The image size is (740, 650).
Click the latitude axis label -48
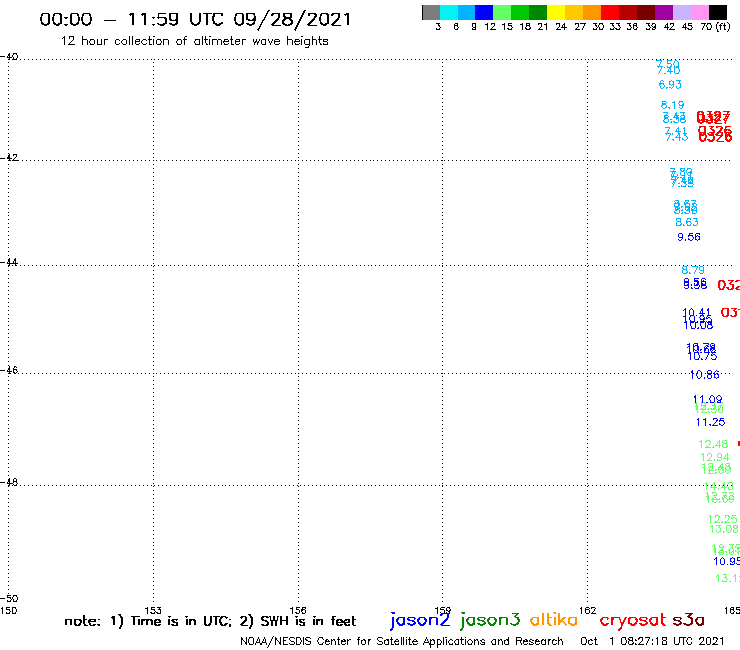pos(9,482)
